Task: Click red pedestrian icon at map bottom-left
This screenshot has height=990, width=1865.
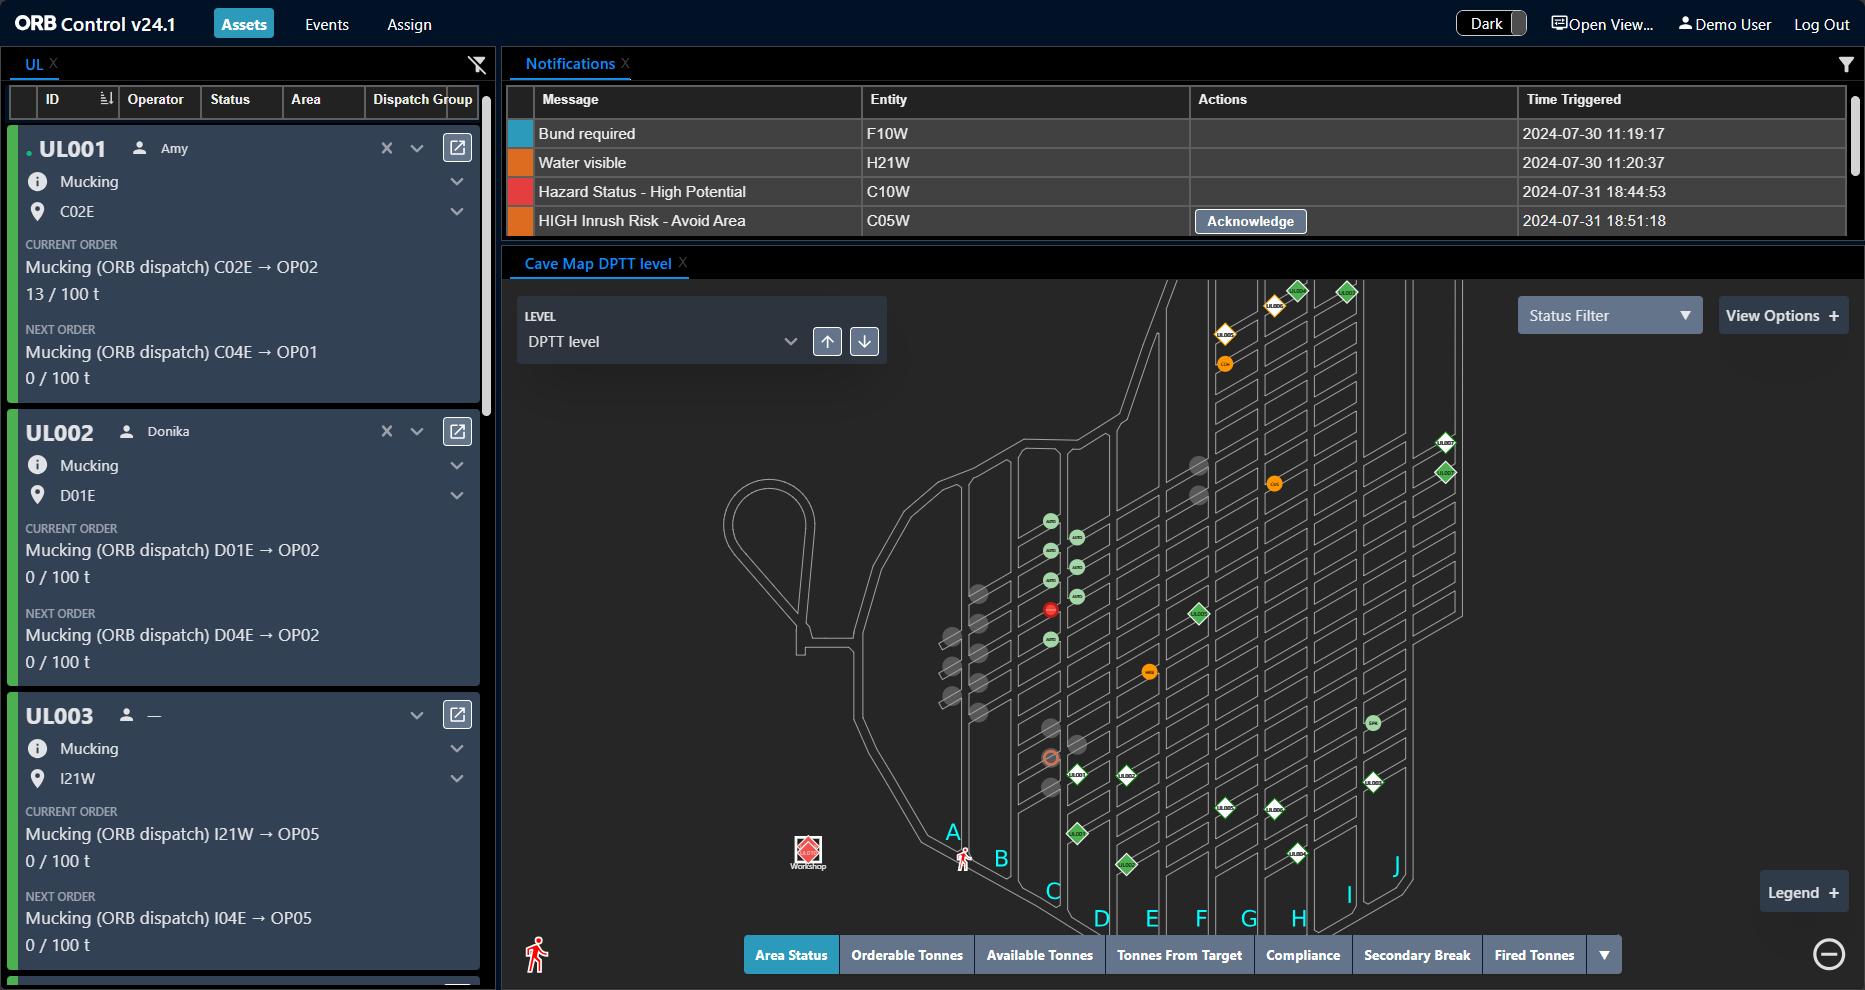Action: click(537, 955)
